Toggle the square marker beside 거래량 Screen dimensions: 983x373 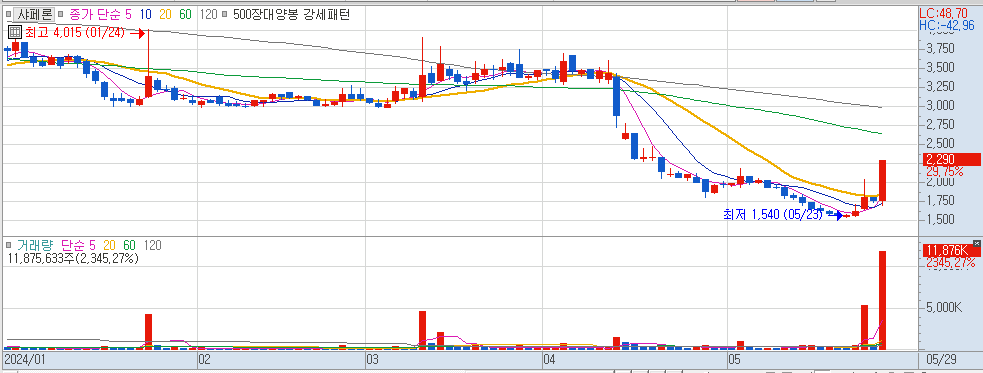tap(9, 246)
